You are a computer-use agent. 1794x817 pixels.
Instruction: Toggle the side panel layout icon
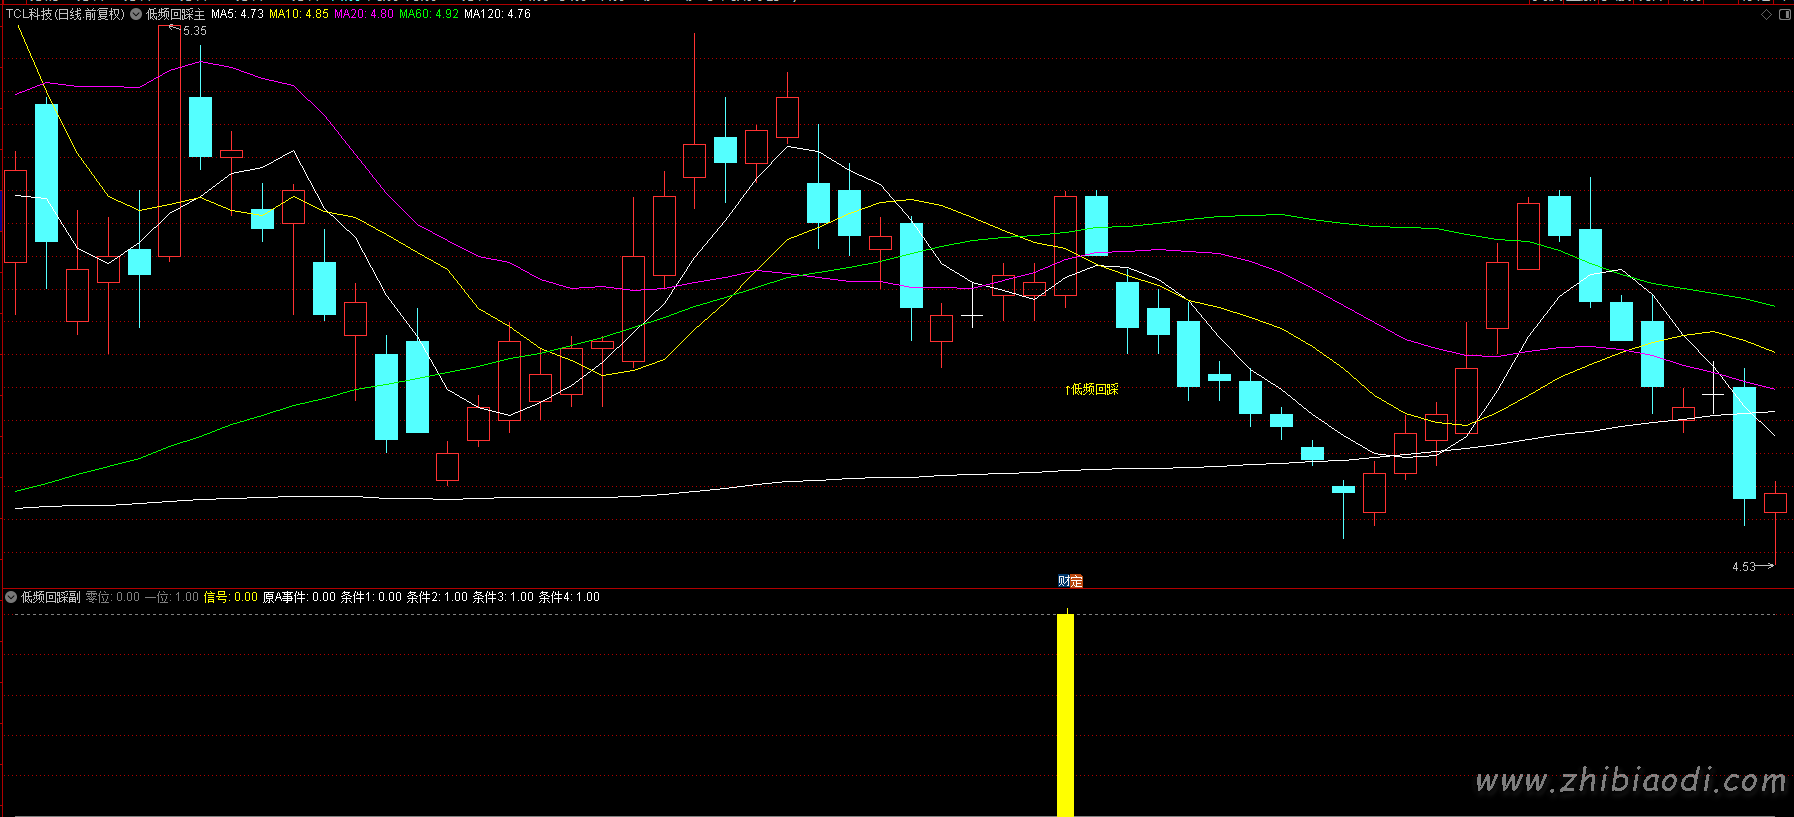tap(1785, 15)
